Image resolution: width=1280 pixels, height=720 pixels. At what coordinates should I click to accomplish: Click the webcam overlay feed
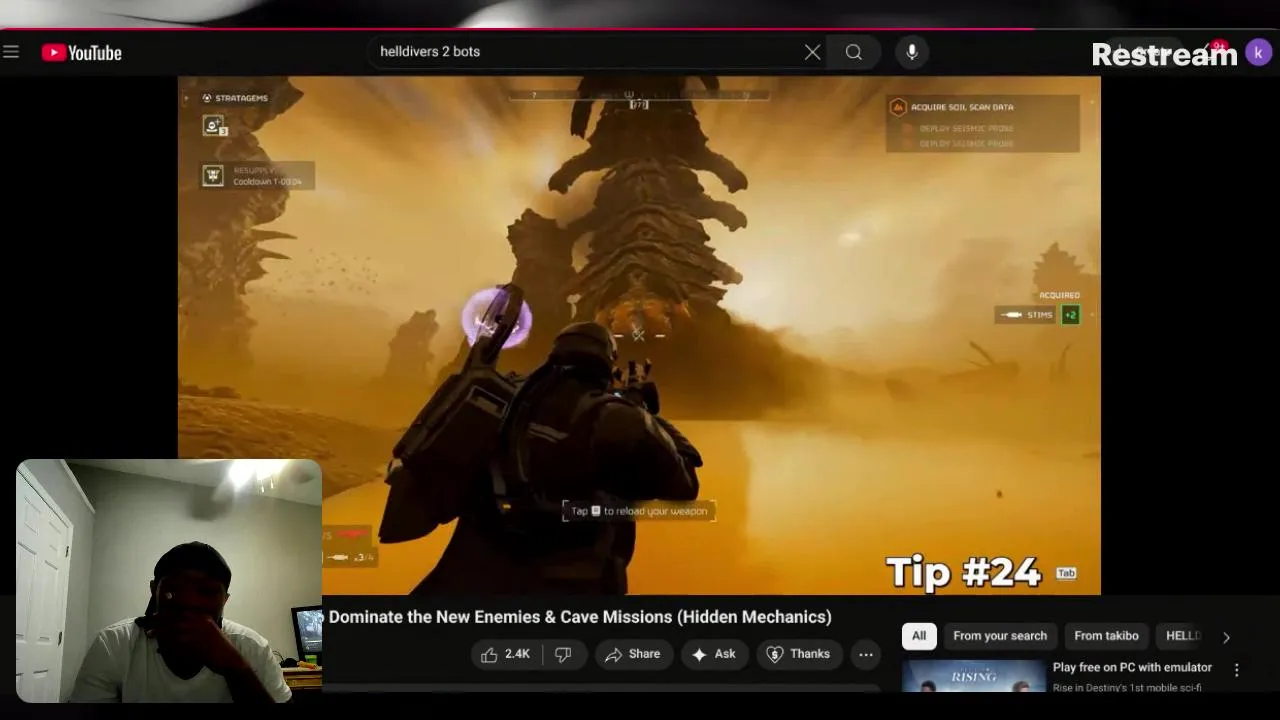(x=169, y=581)
